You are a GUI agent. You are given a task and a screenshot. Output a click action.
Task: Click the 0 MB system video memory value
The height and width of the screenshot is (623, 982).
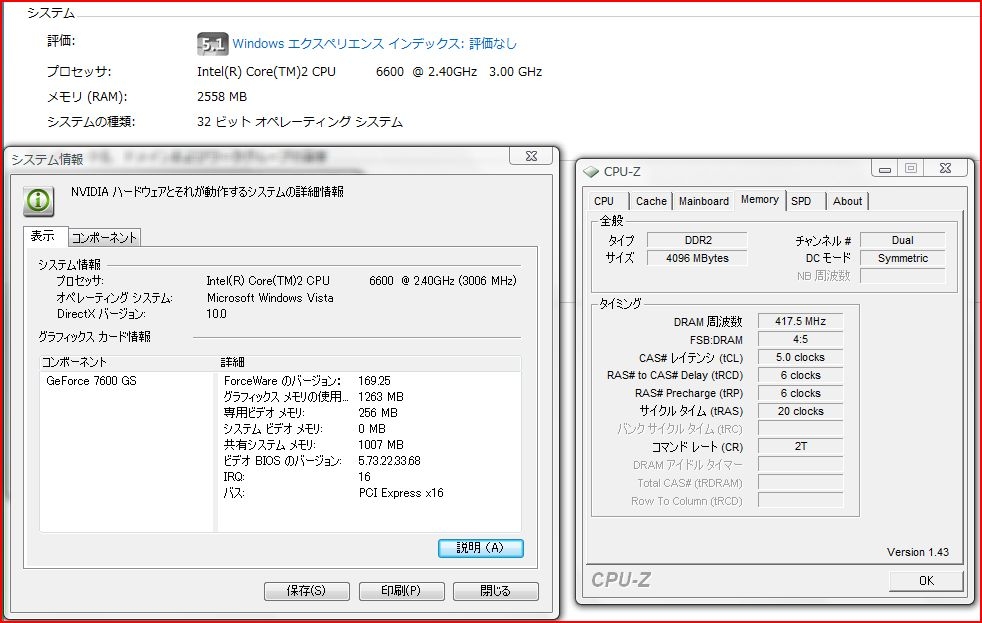point(372,429)
